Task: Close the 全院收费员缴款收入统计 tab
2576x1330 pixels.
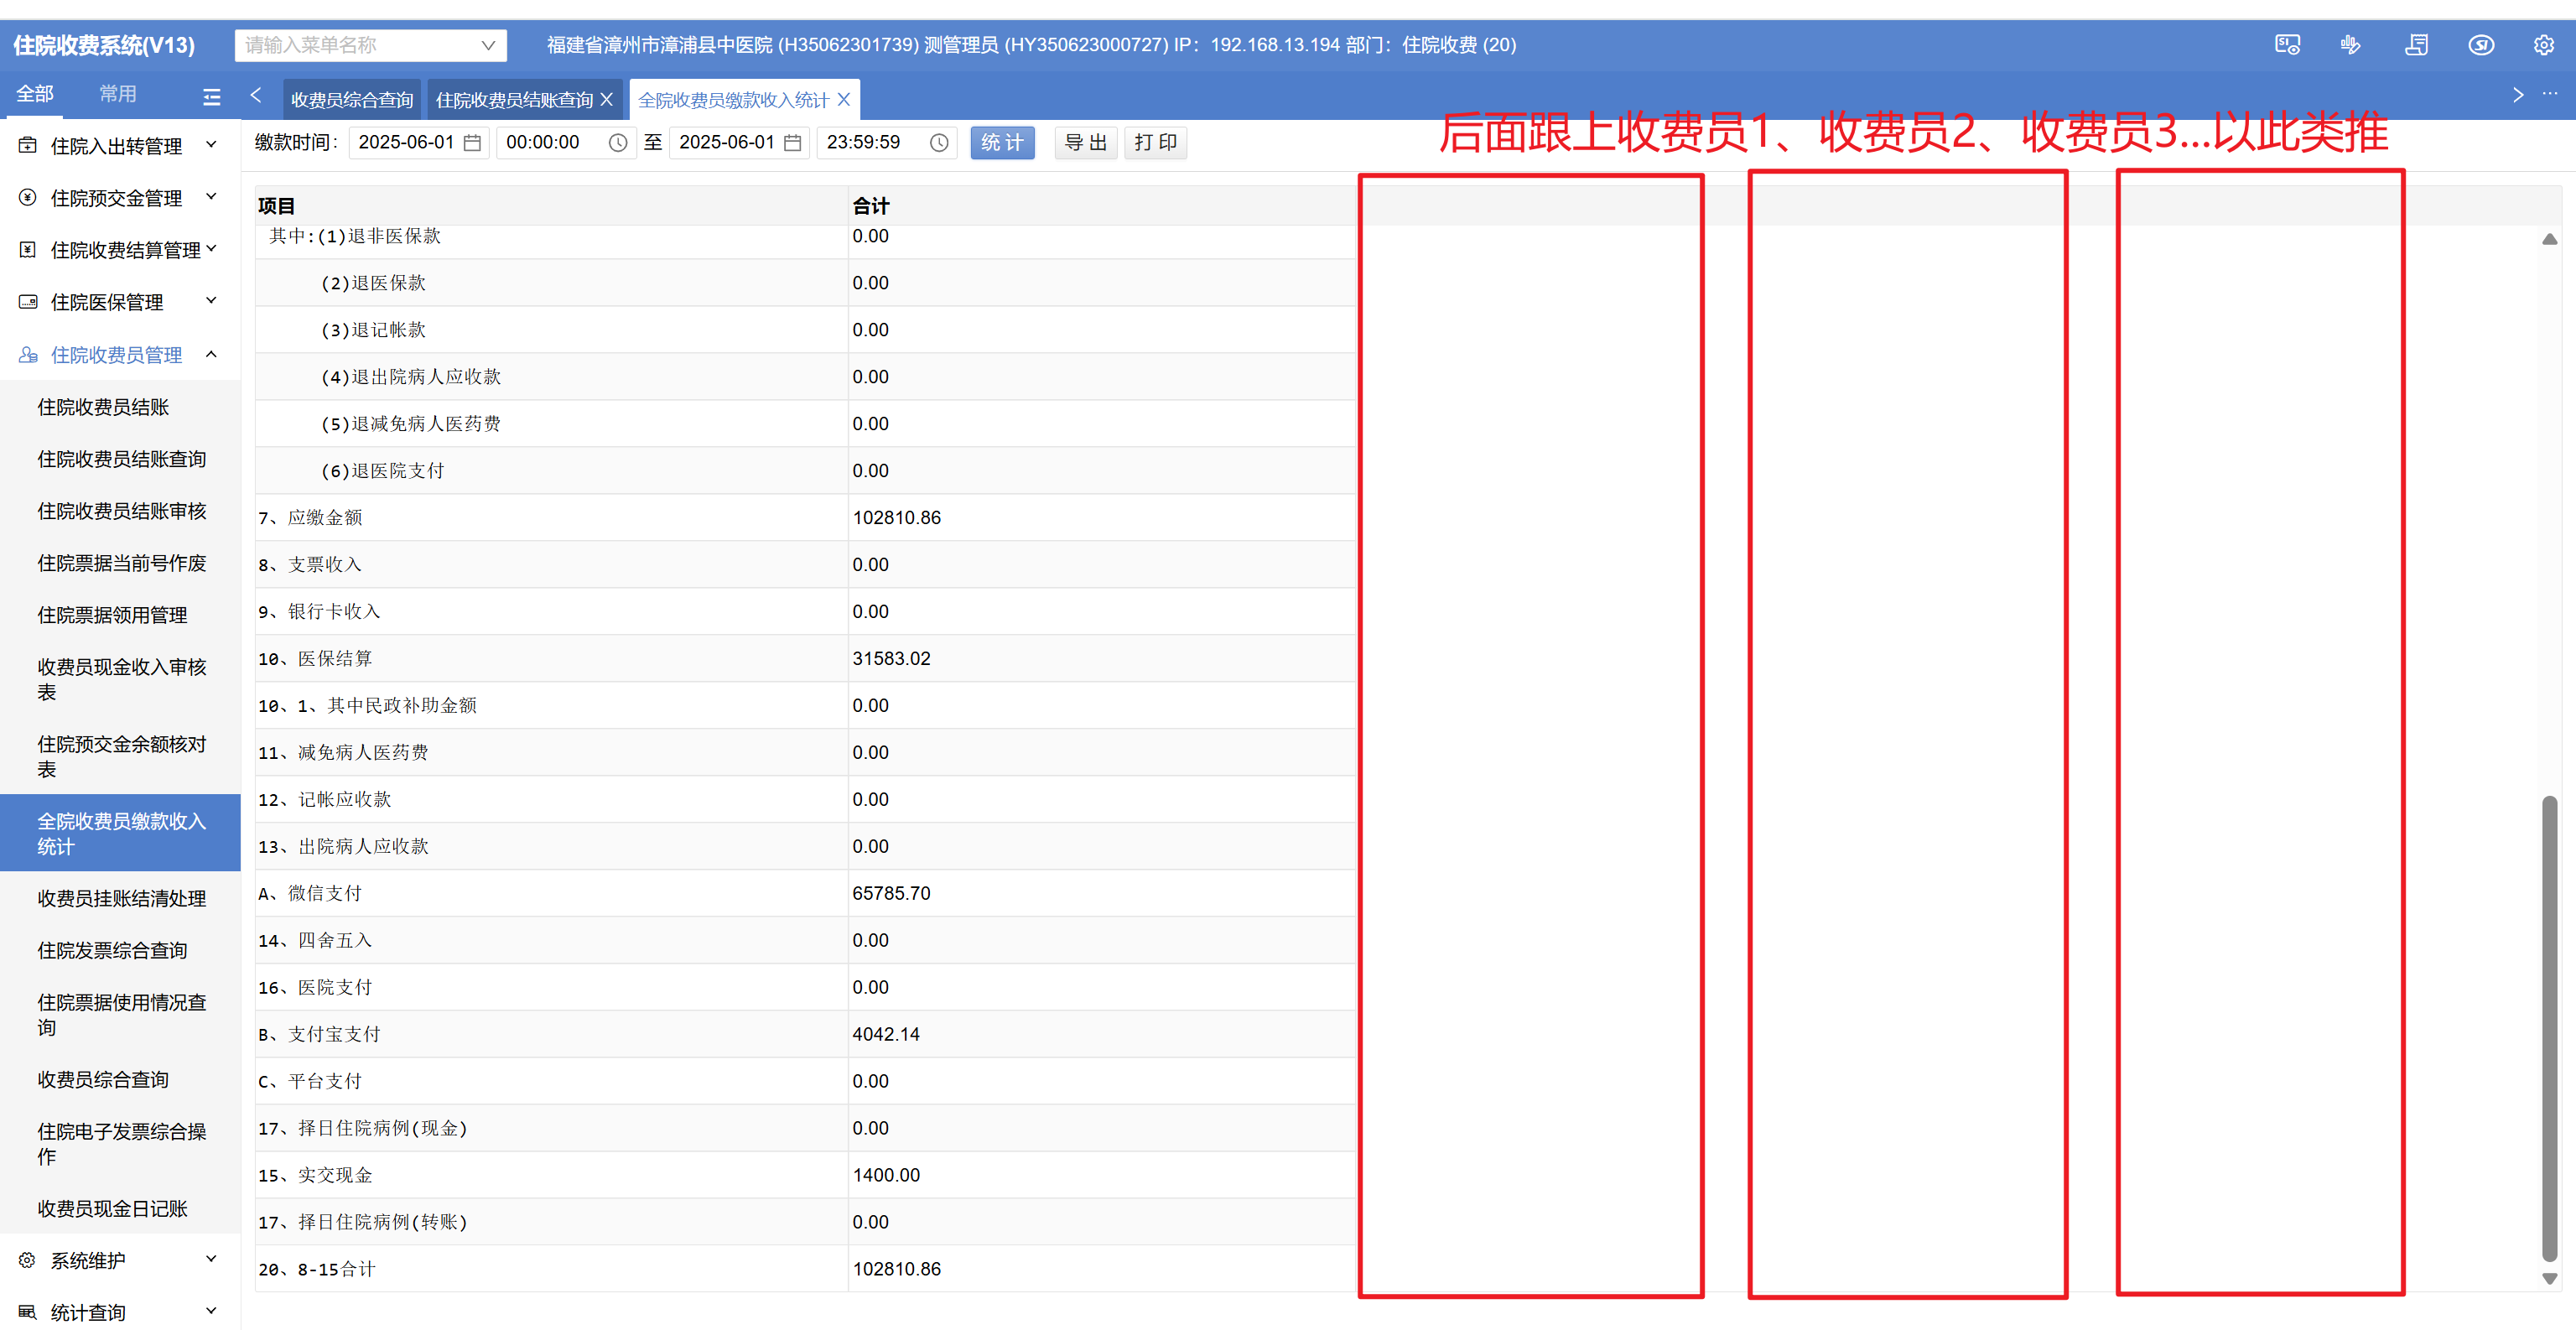Action: (x=844, y=100)
